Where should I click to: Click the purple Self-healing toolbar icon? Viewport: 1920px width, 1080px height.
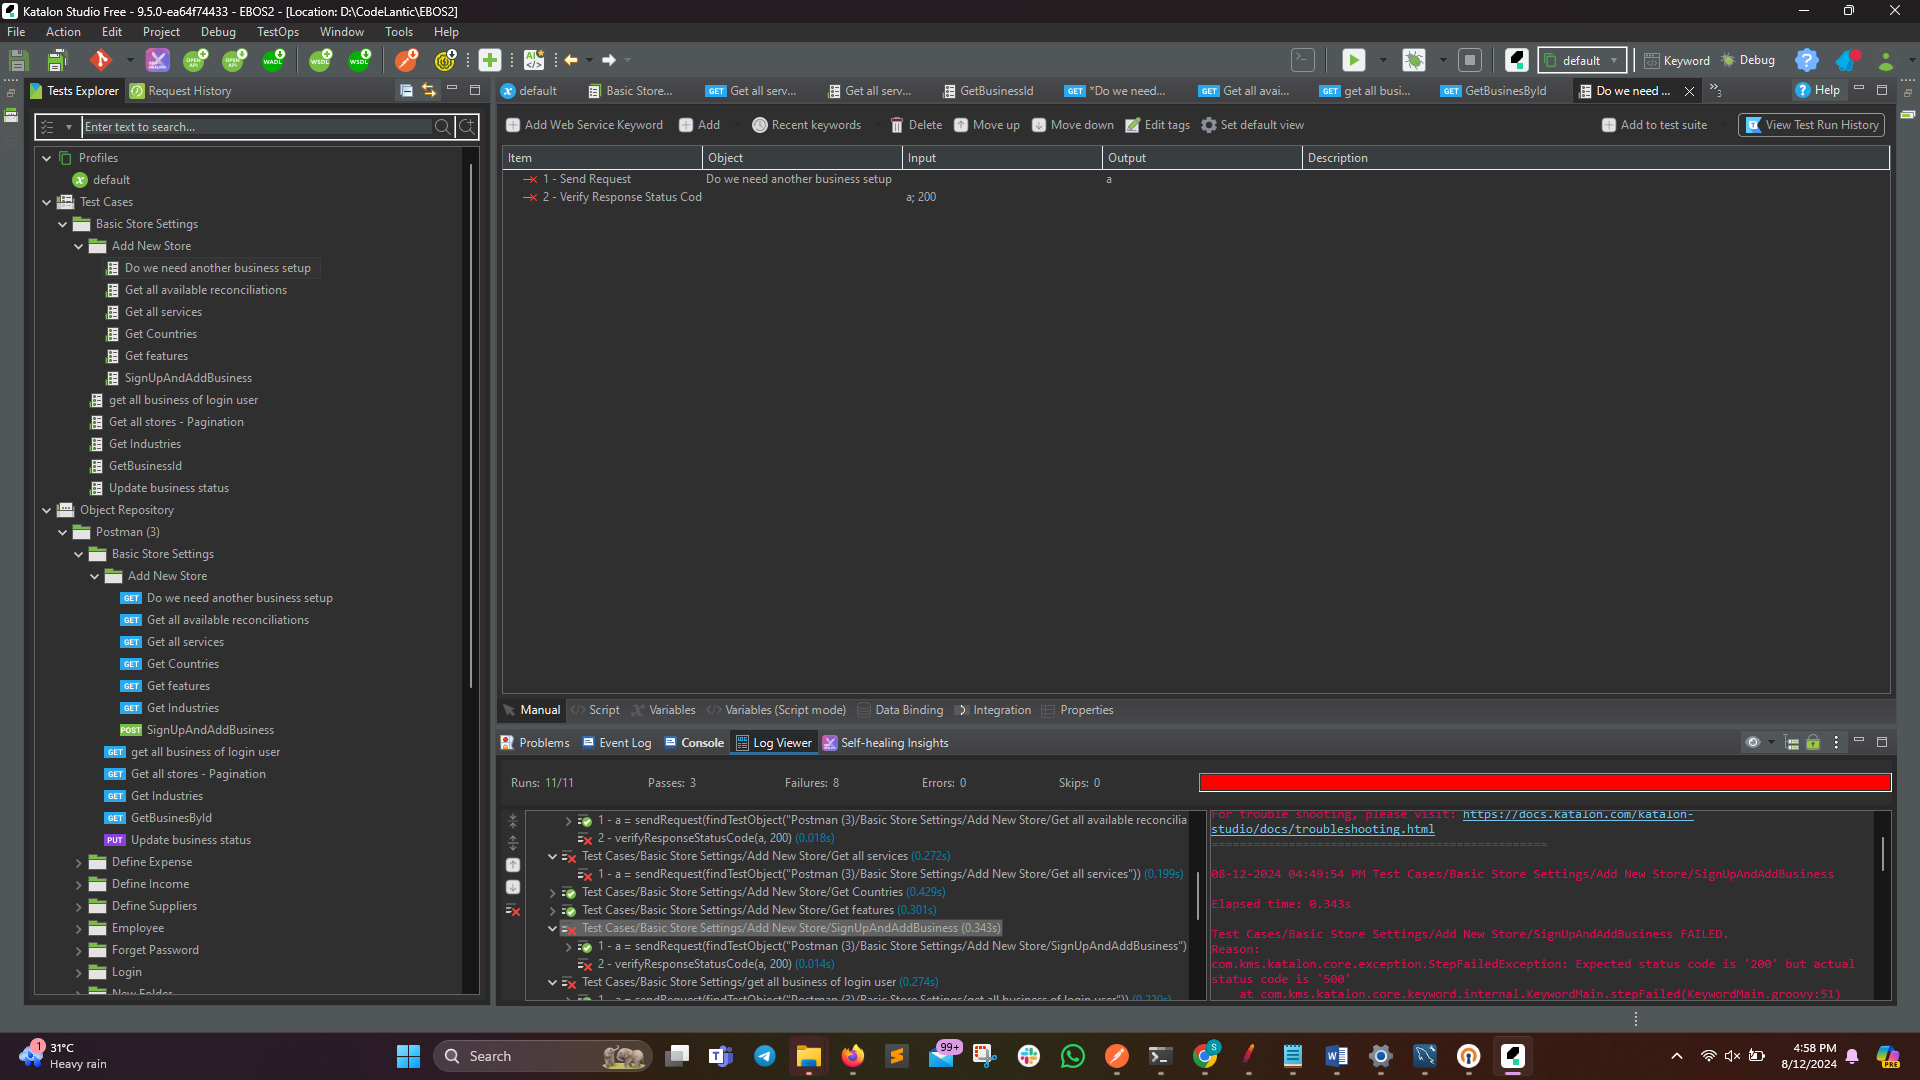click(158, 60)
